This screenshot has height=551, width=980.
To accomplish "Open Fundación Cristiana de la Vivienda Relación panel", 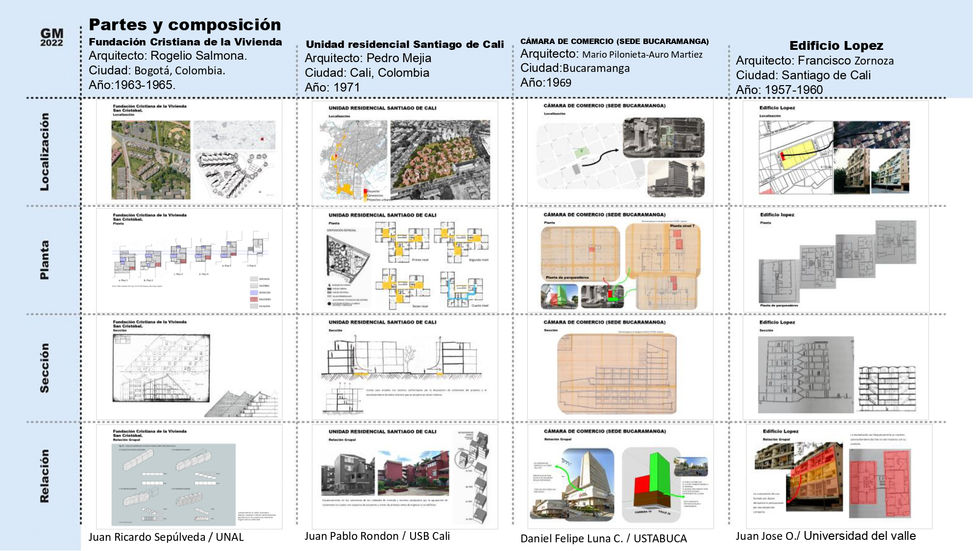I will click(189, 476).
